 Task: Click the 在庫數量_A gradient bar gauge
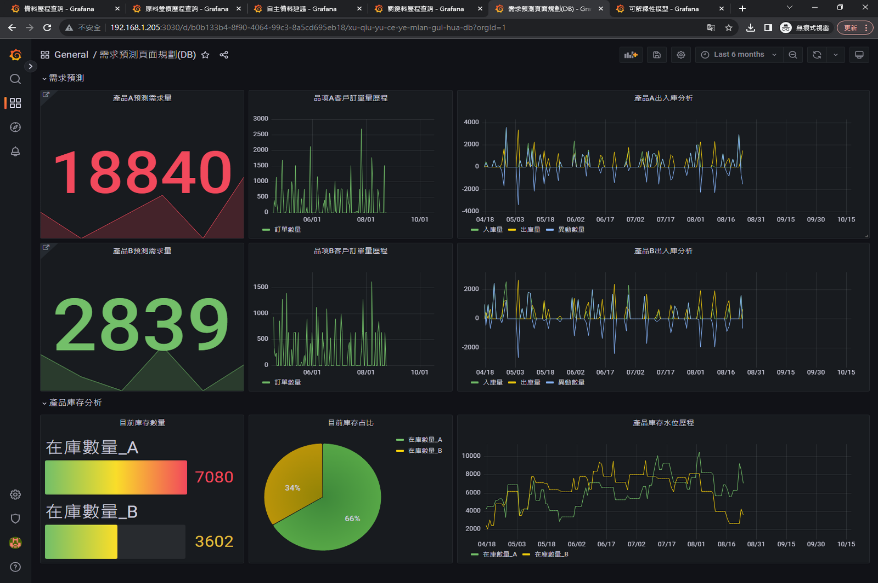tap(116, 477)
